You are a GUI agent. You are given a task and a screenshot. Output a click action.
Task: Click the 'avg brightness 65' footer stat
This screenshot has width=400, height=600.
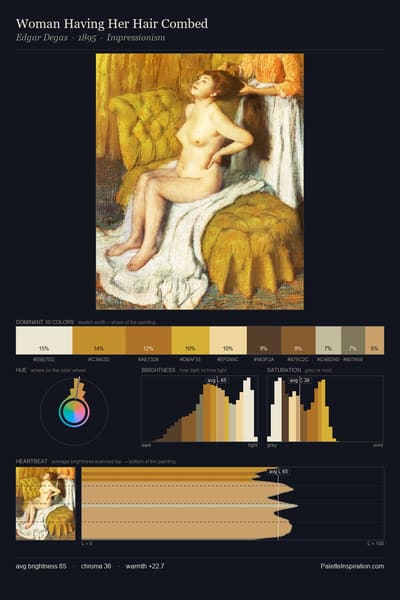coord(41,566)
